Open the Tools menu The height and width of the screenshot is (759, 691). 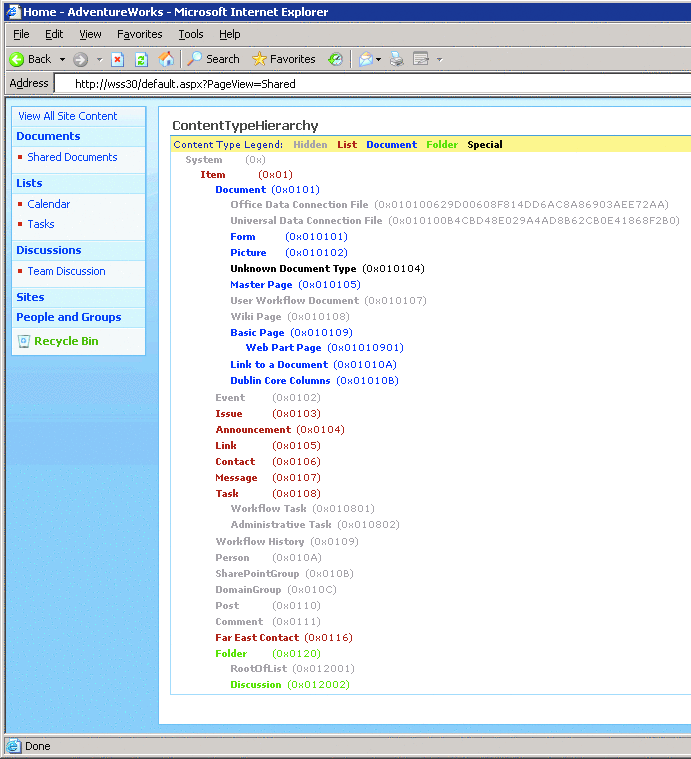[x=191, y=34]
